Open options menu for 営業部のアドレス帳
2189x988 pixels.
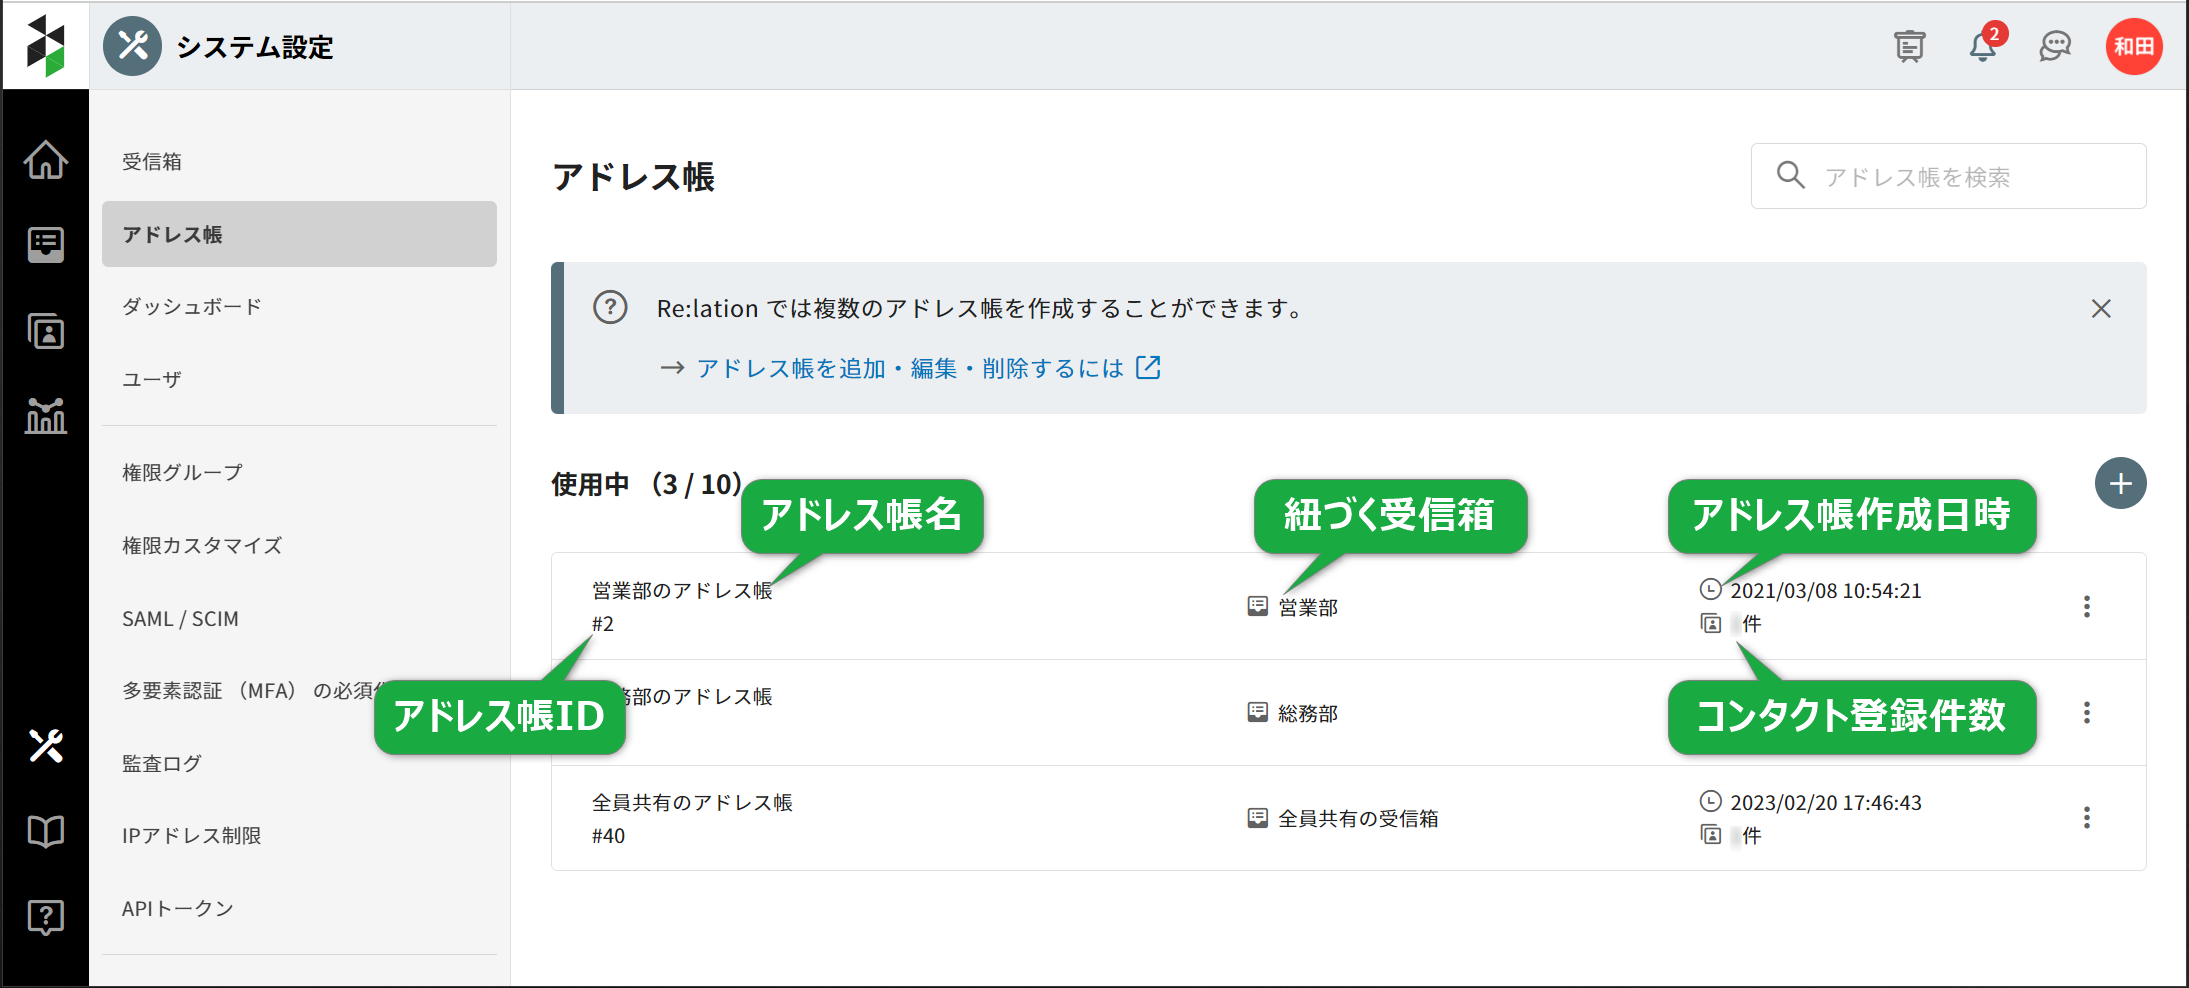pos(2086,607)
